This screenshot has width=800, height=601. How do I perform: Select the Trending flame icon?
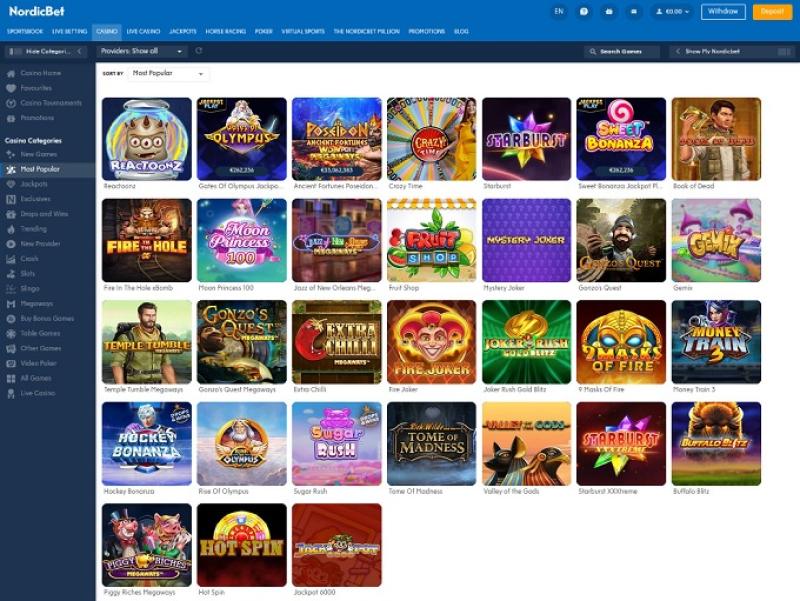pos(11,229)
